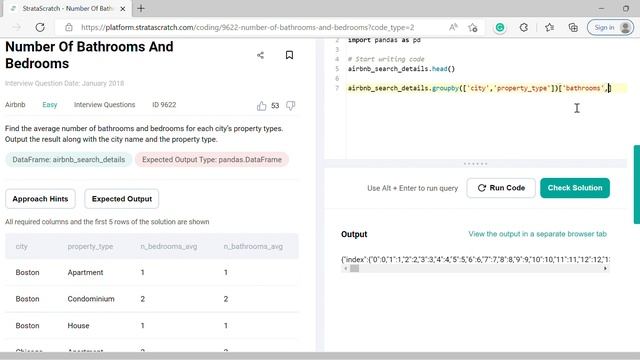This screenshot has width=640, height=360.
Task: Open the Approach Hints button
Action: (x=40, y=199)
